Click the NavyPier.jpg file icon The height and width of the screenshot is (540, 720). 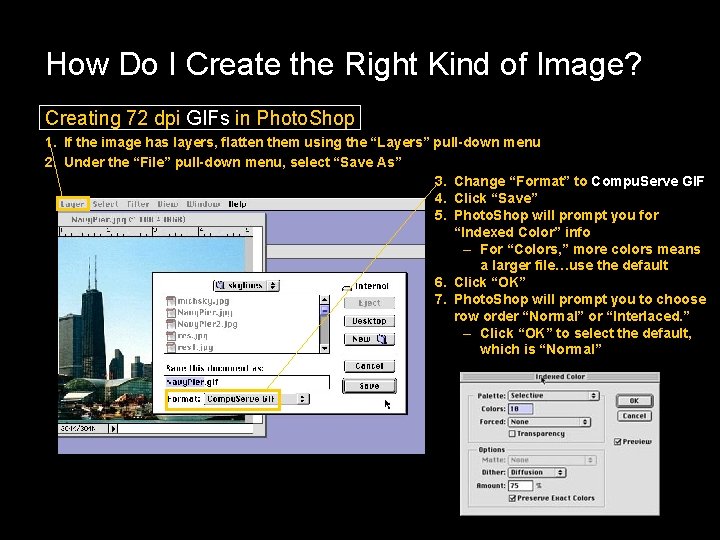pos(171,313)
